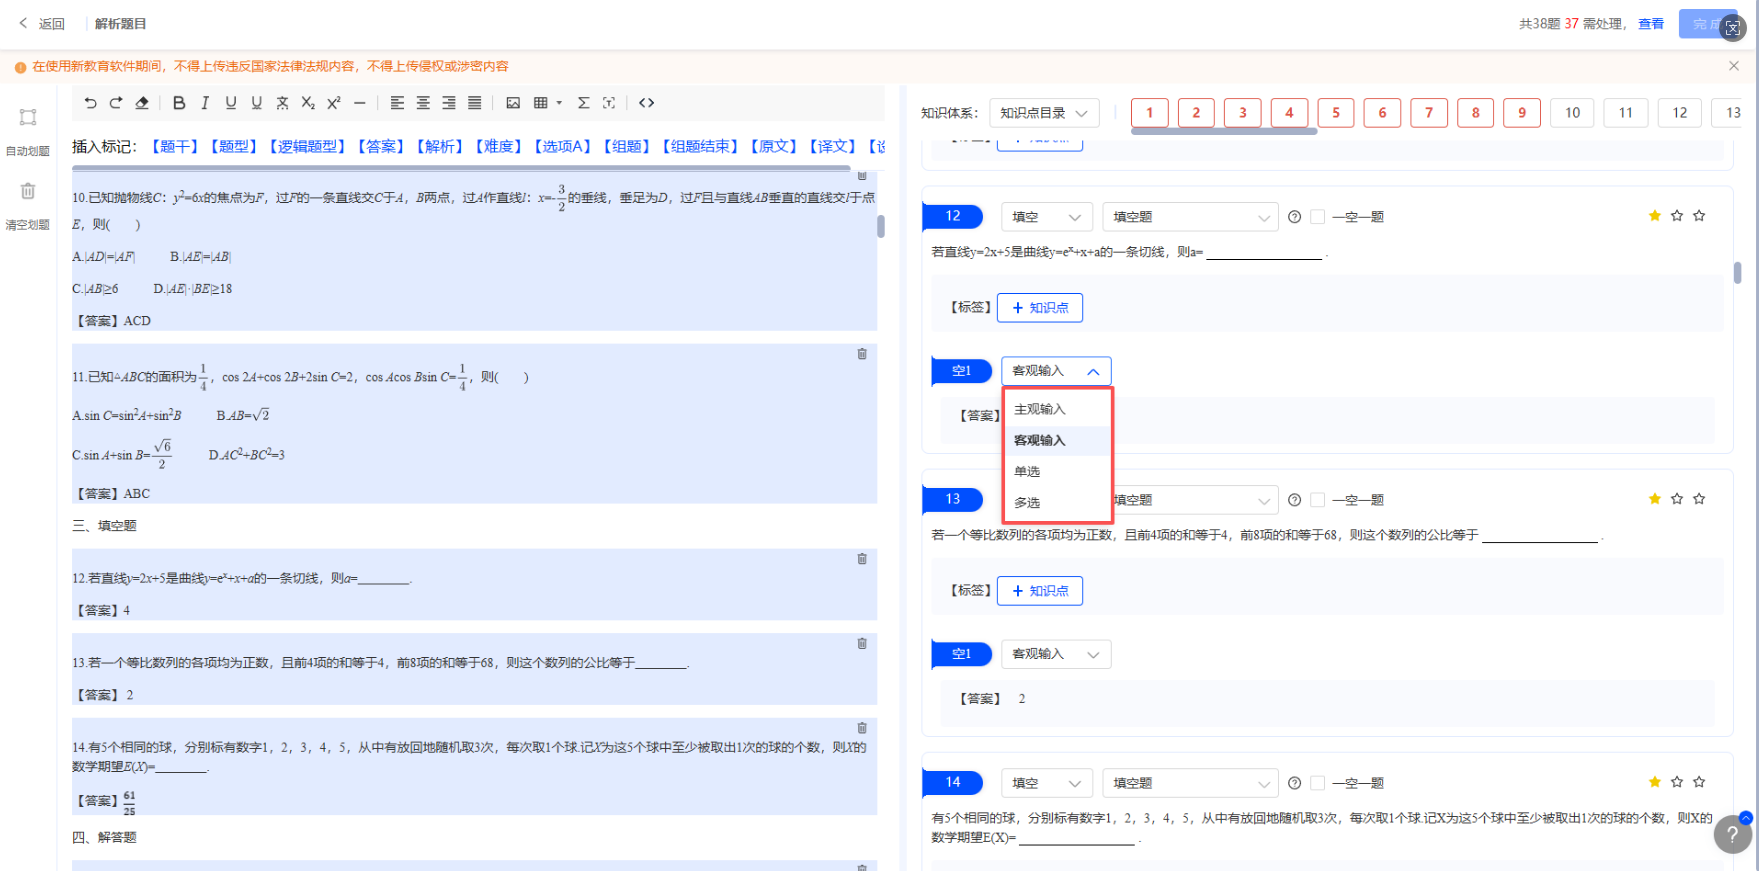Open question 12's 填空题 subtype dropdown
The height and width of the screenshot is (871, 1759).
1190,217
